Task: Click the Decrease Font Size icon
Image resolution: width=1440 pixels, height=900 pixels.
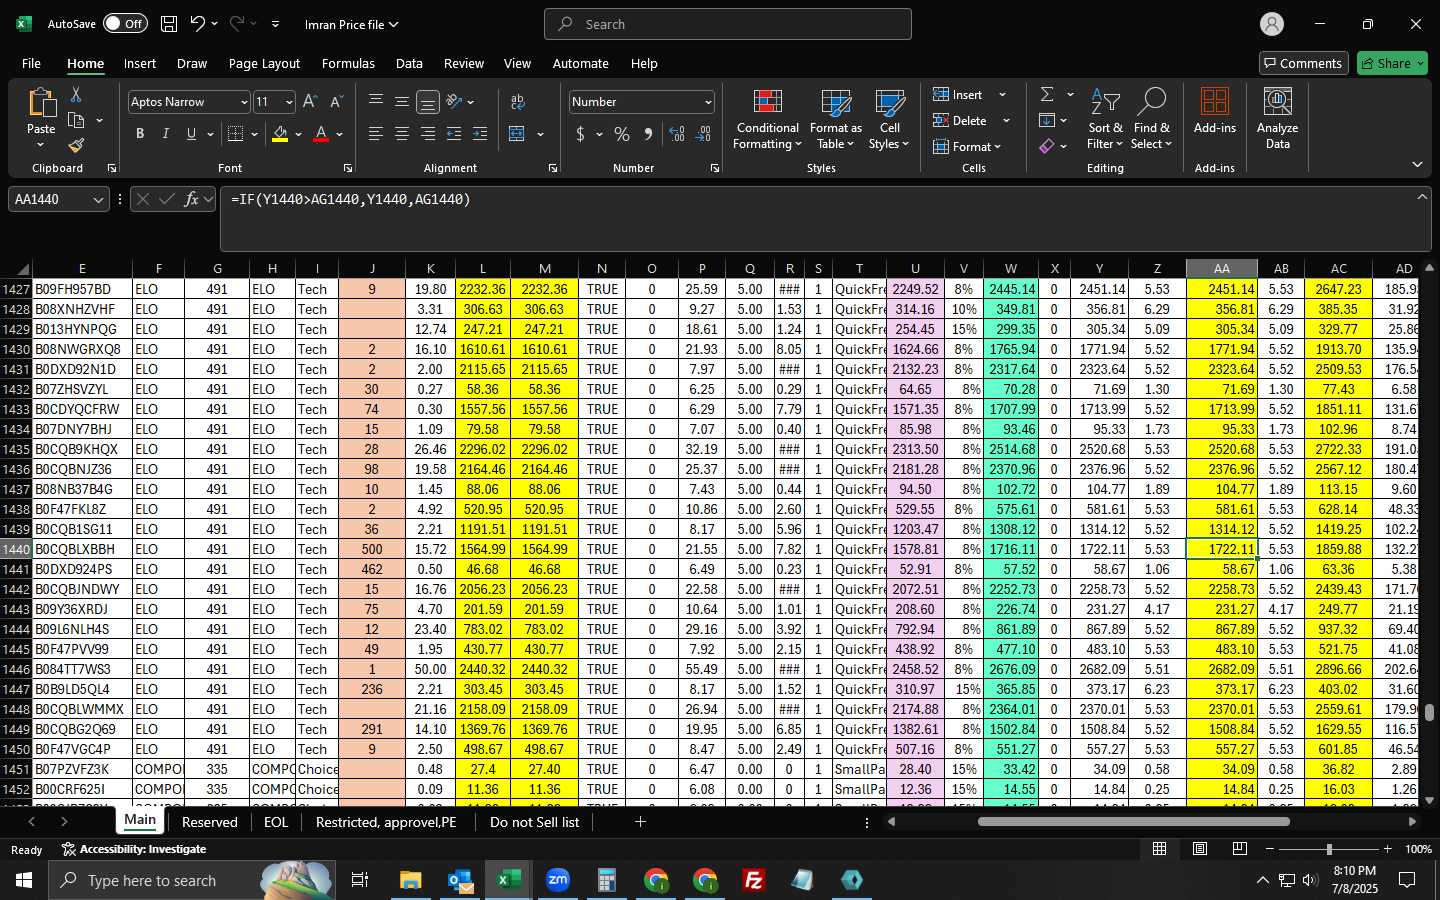Action: (x=336, y=102)
